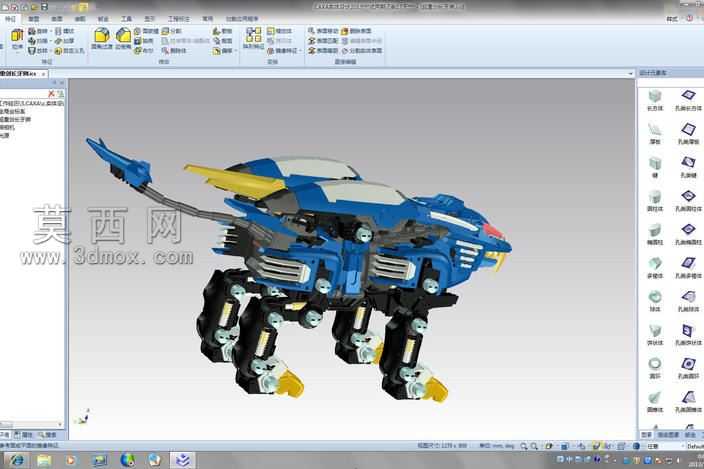The image size is (704, 469).
Task: Pick the Sphere (球体) shape in catalog
Action: (655, 301)
